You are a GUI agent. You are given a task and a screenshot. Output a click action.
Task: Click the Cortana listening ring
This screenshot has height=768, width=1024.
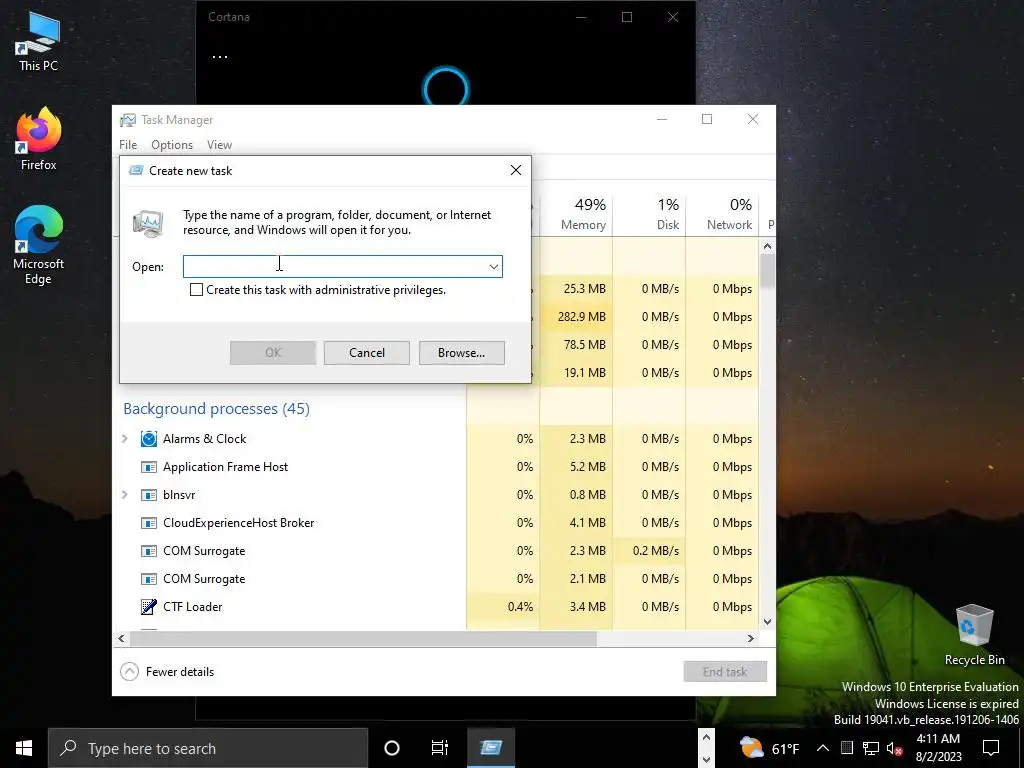(x=446, y=87)
